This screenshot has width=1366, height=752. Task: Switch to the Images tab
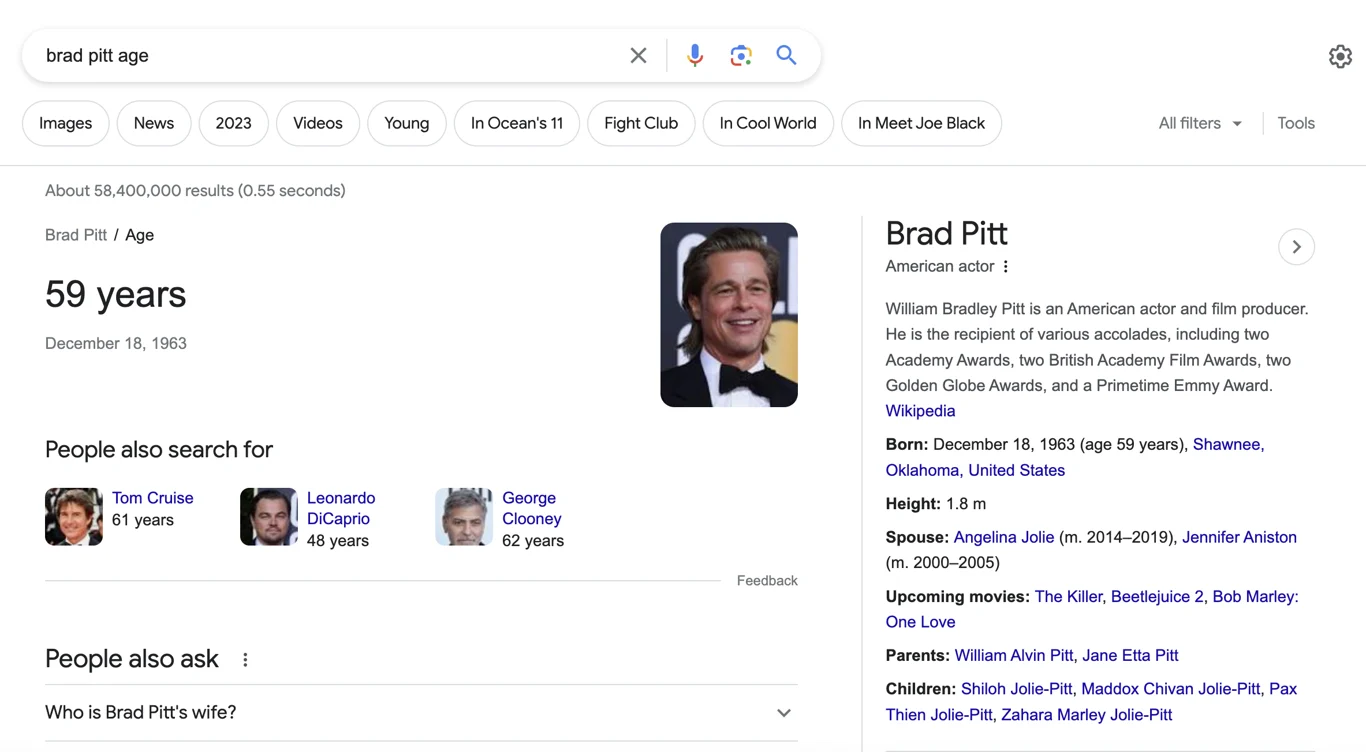click(x=65, y=123)
